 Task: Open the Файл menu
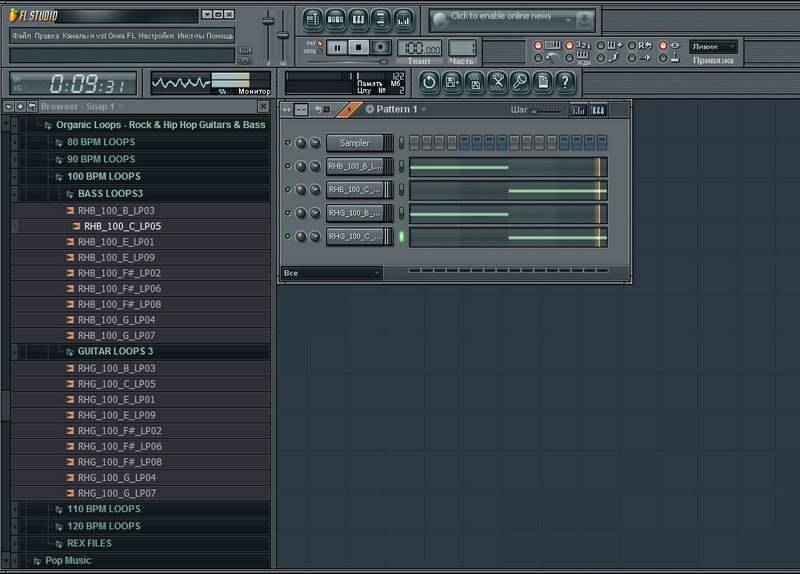(x=21, y=35)
